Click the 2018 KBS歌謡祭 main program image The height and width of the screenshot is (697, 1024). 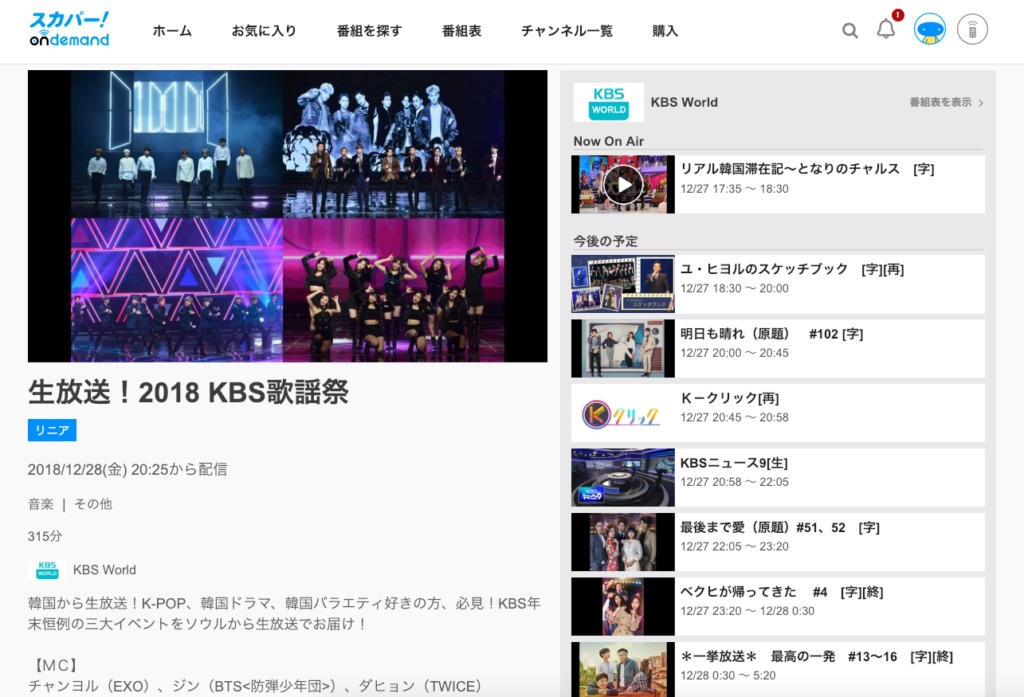287,216
